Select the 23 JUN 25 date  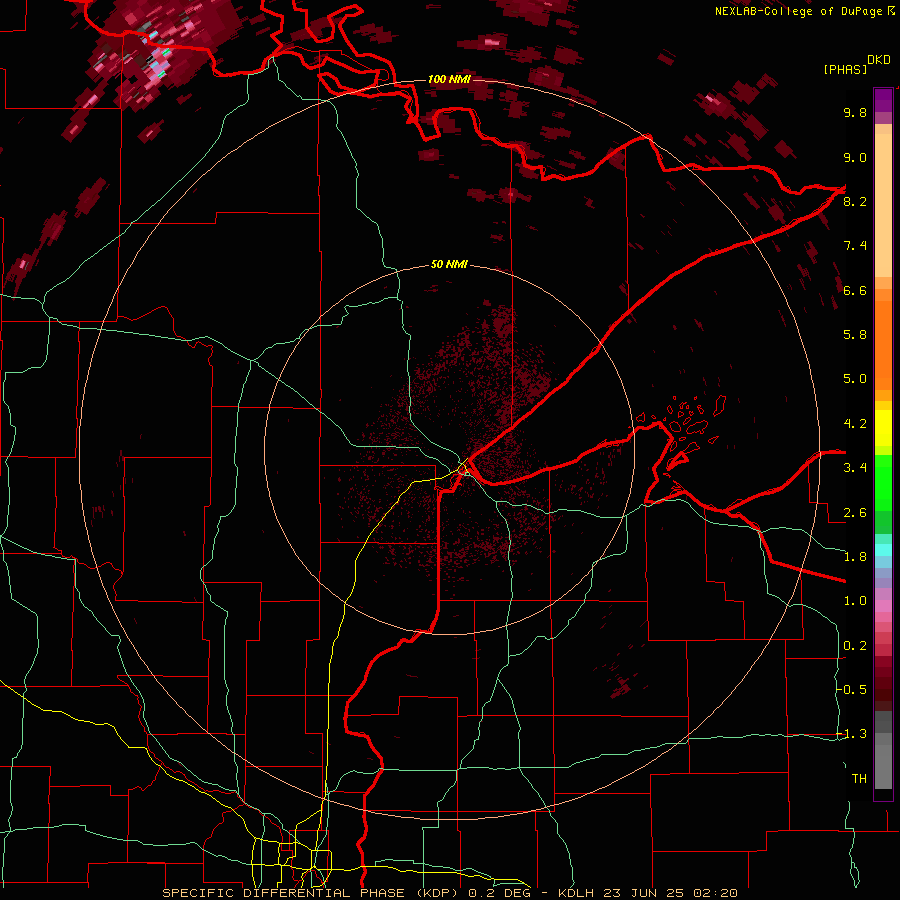(644, 893)
